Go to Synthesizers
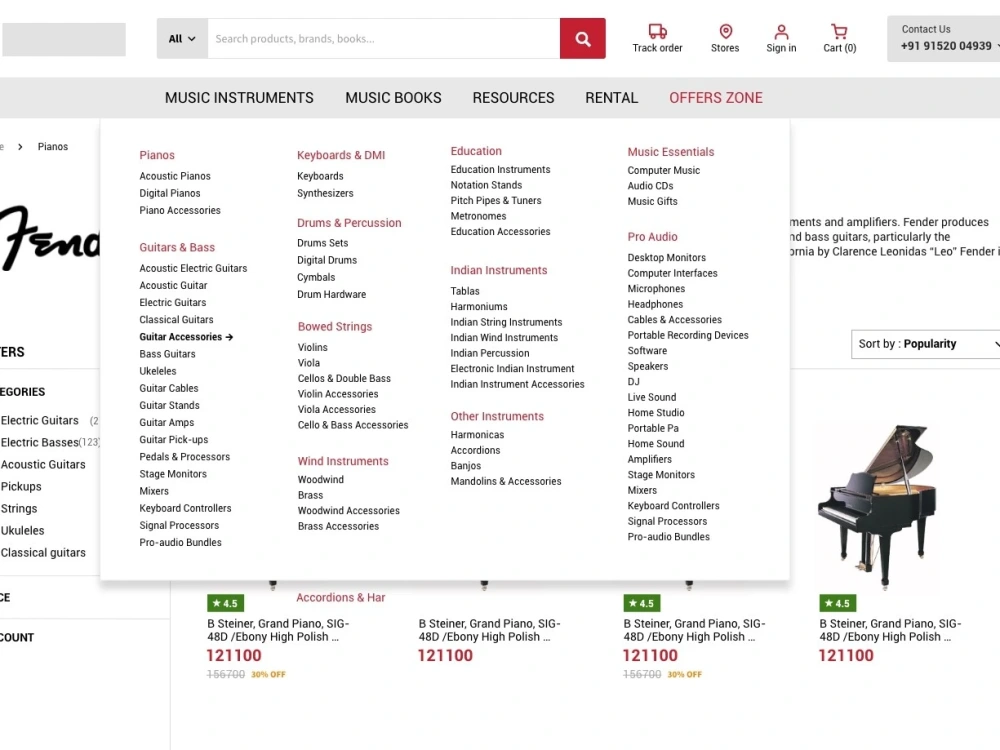1000x750 pixels. (x=325, y=193)
